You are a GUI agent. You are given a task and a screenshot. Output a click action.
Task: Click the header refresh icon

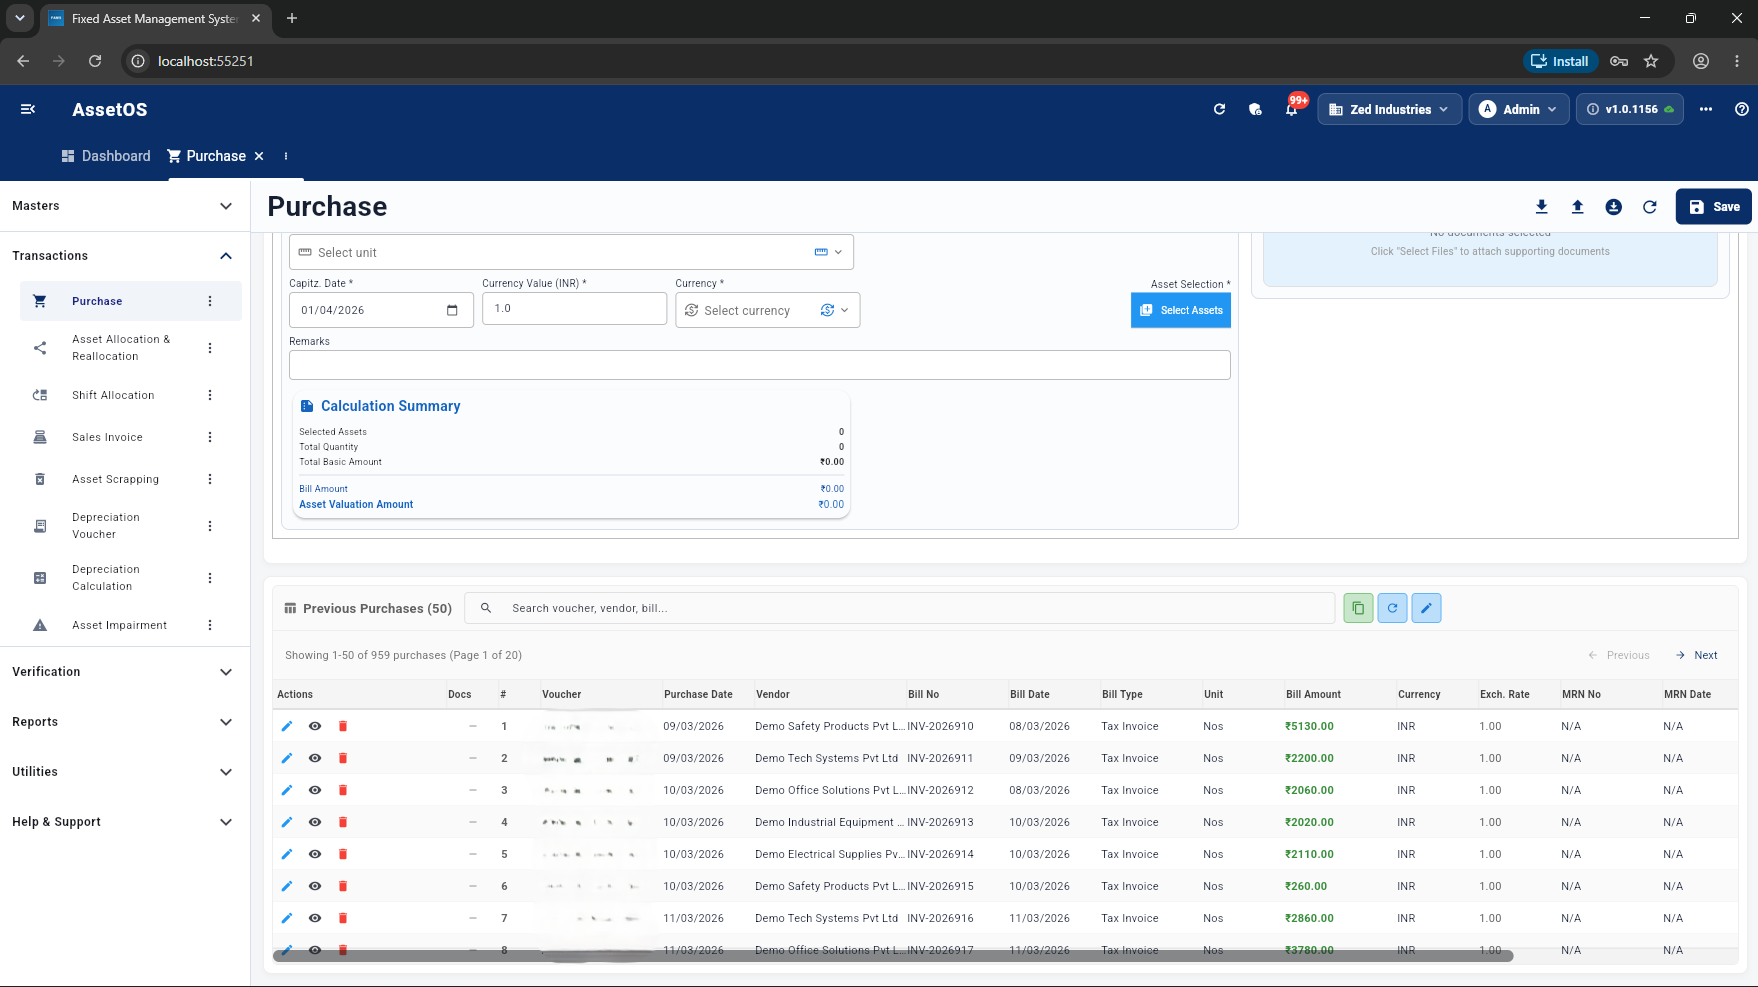[1219, 109]
